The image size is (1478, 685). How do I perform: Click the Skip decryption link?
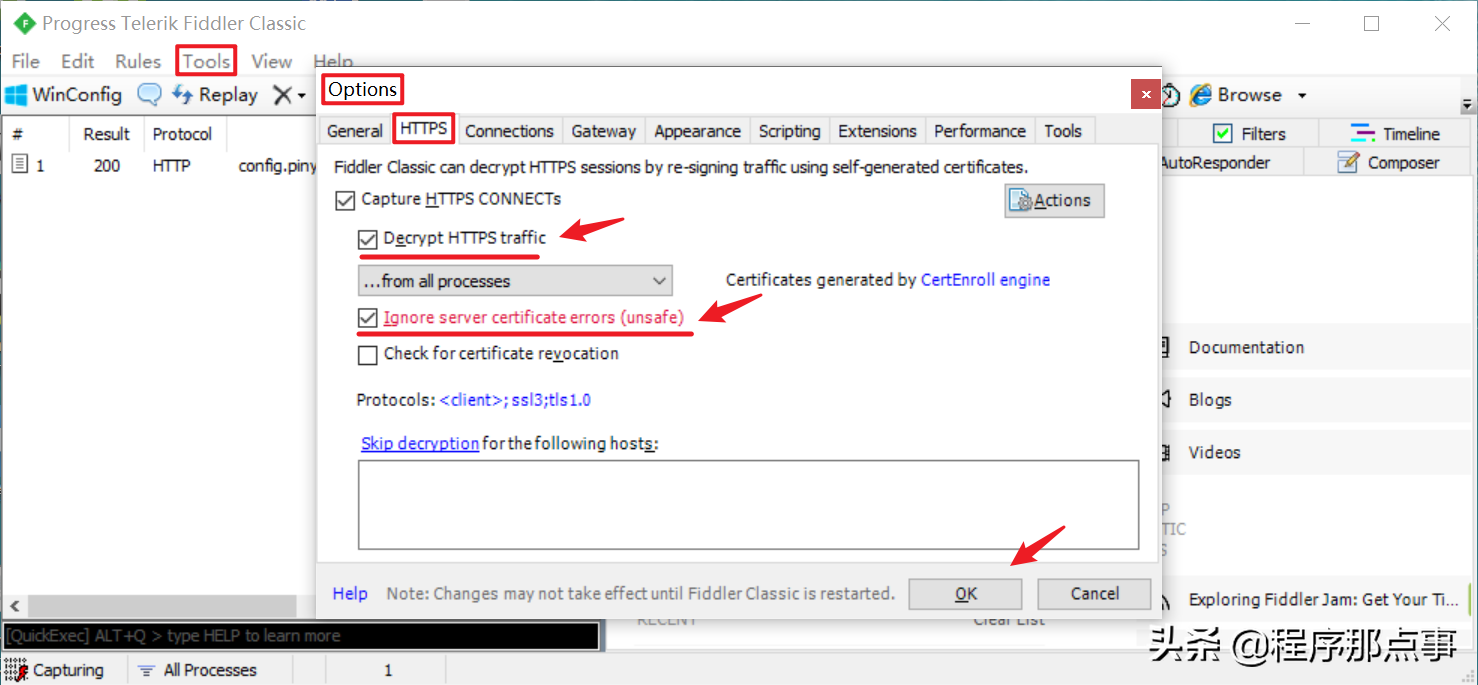tap(419, 443)
